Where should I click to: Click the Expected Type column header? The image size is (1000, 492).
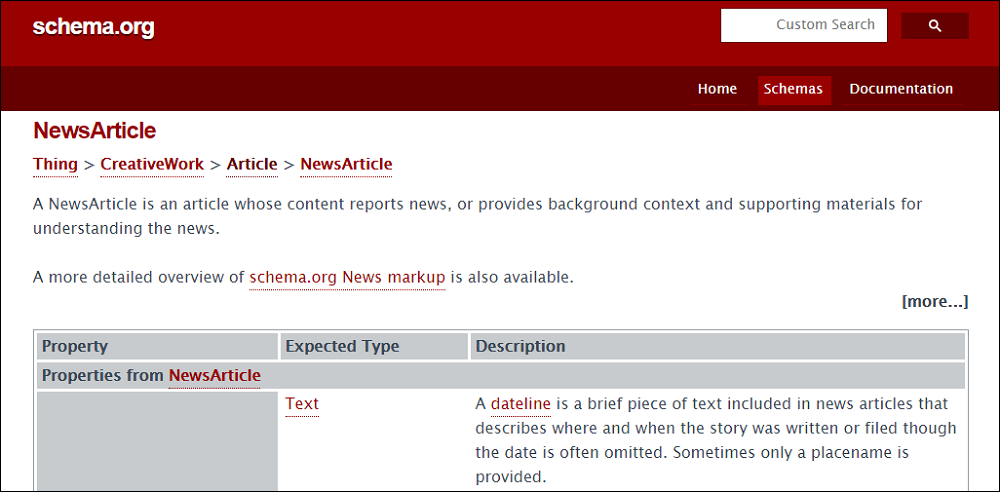[x=374, y=347]
